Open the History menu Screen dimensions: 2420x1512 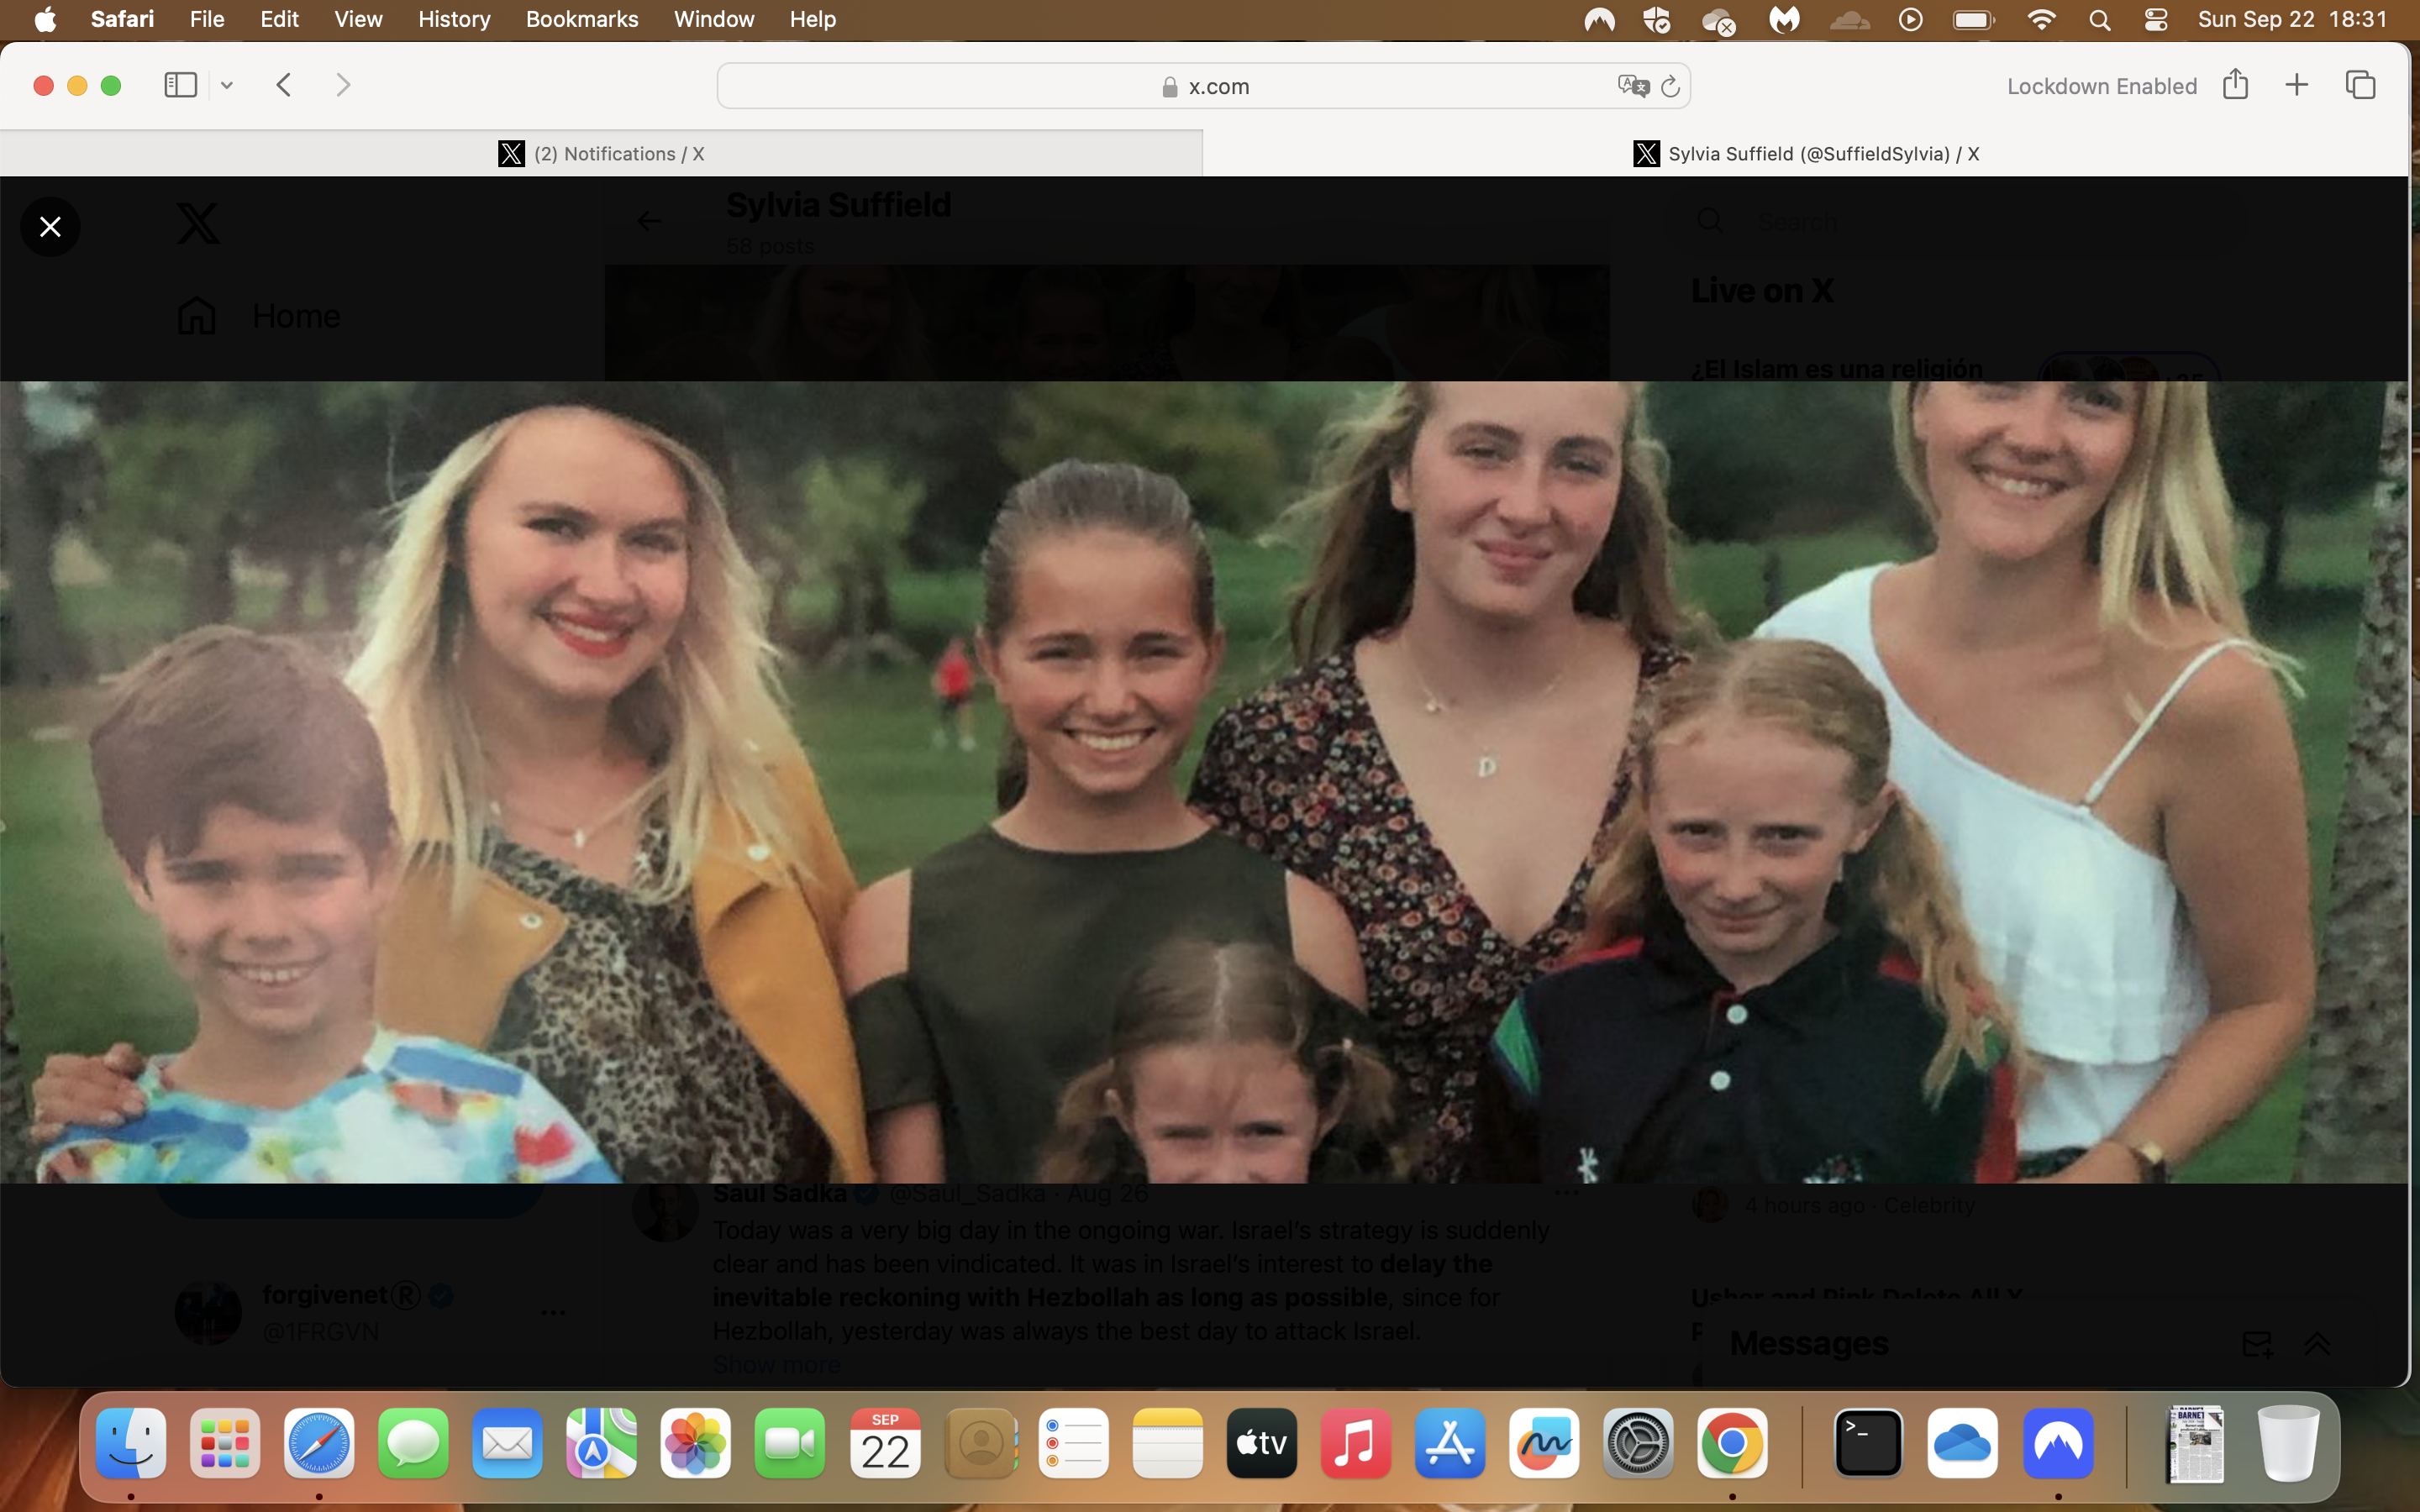[454, 19]
